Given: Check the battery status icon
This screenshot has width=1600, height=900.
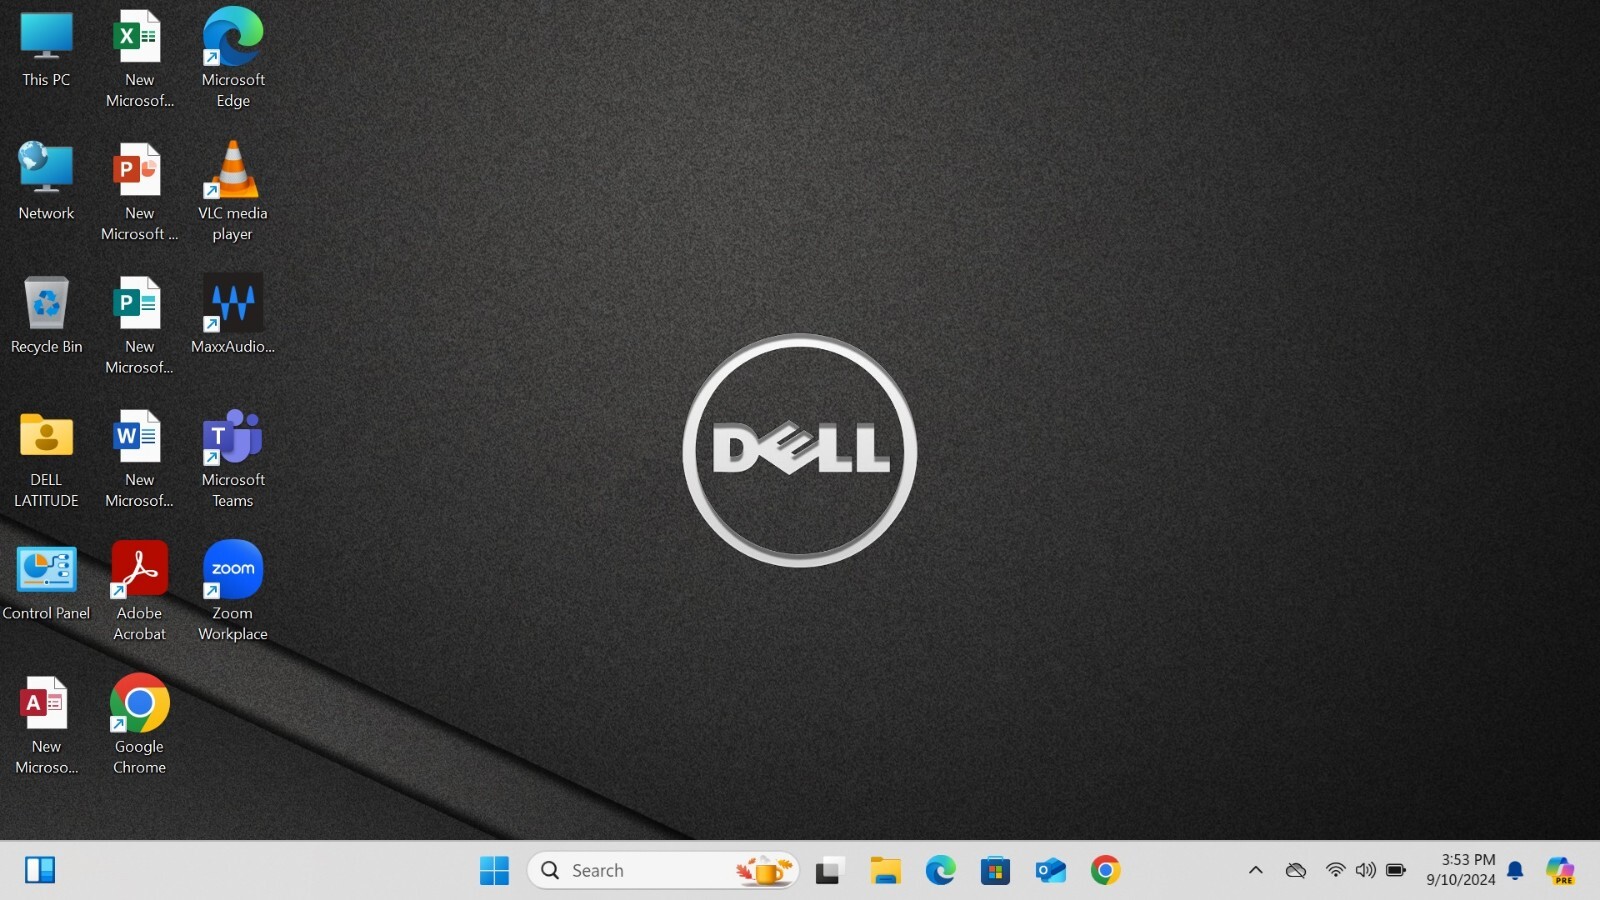Looking at the screenshot, I should pos(1396,870).
